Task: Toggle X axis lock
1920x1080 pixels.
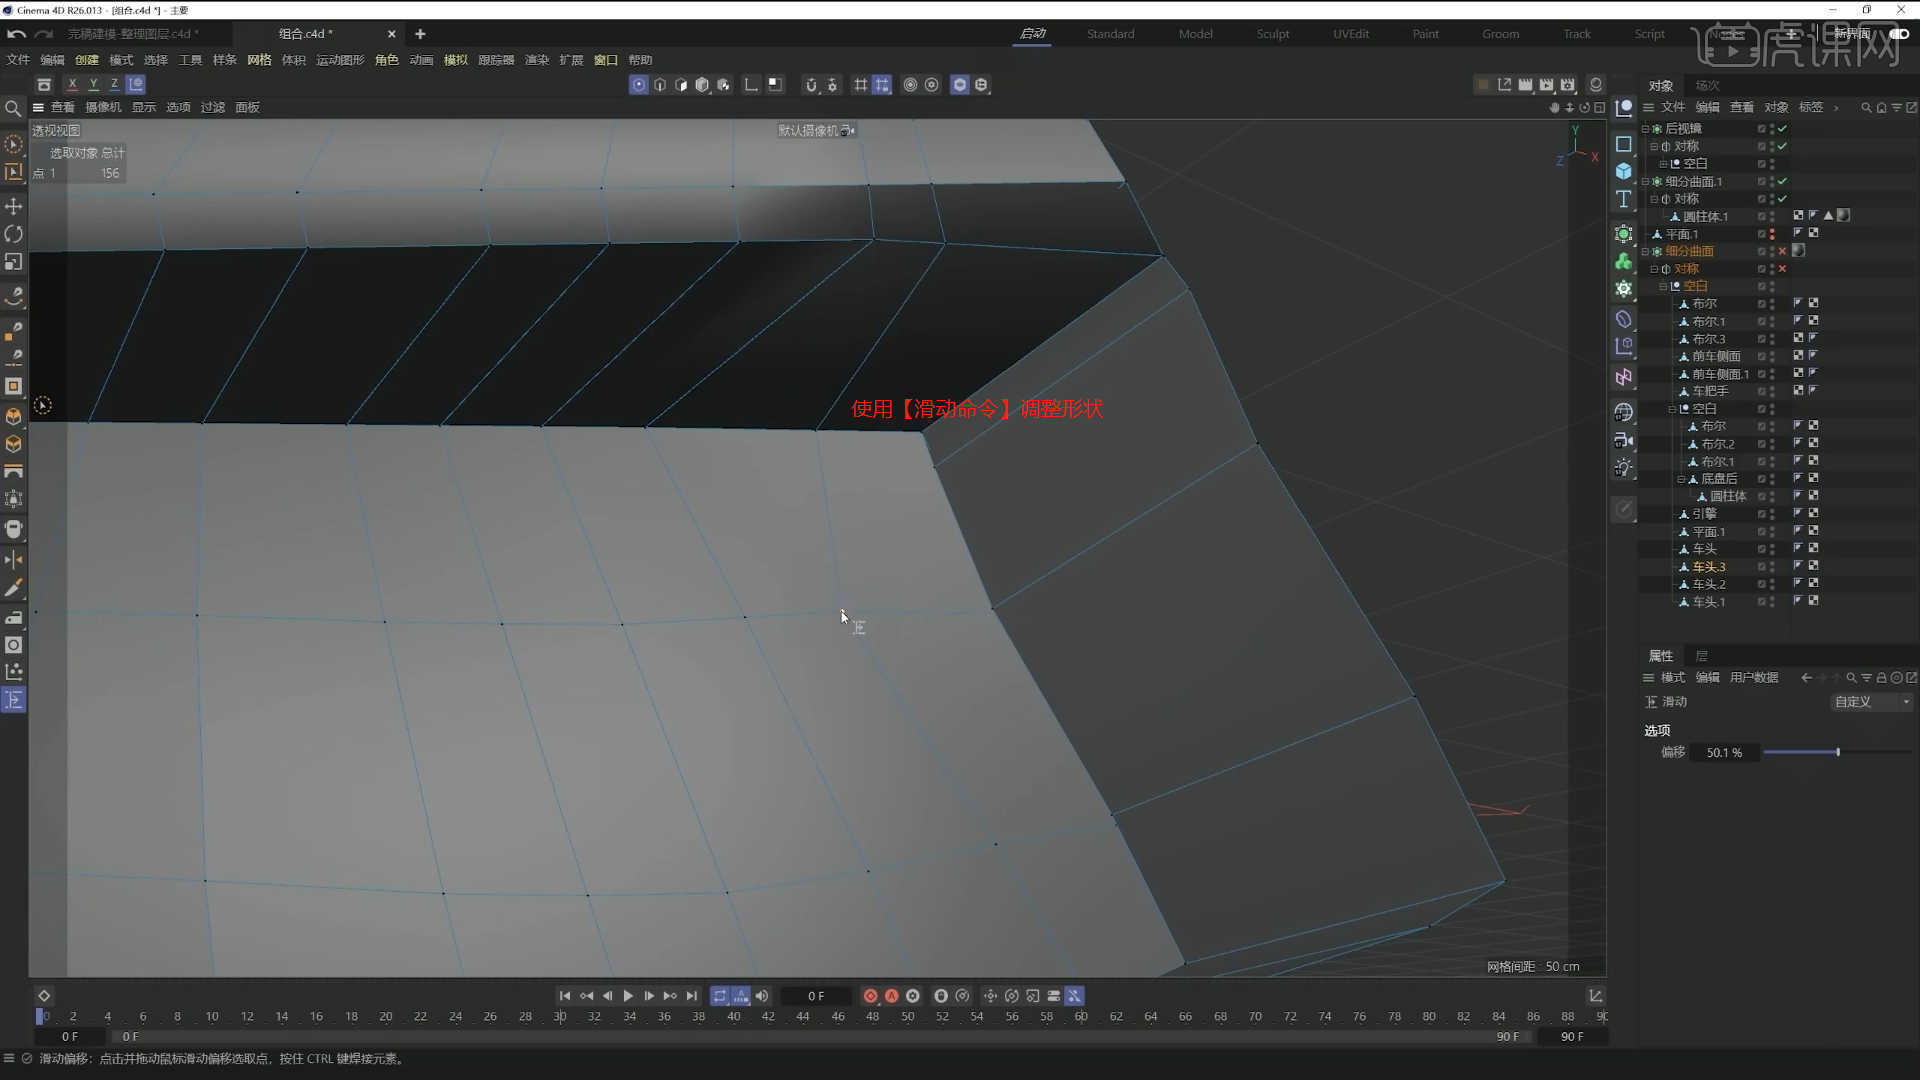Action: (x=72, y=85)
